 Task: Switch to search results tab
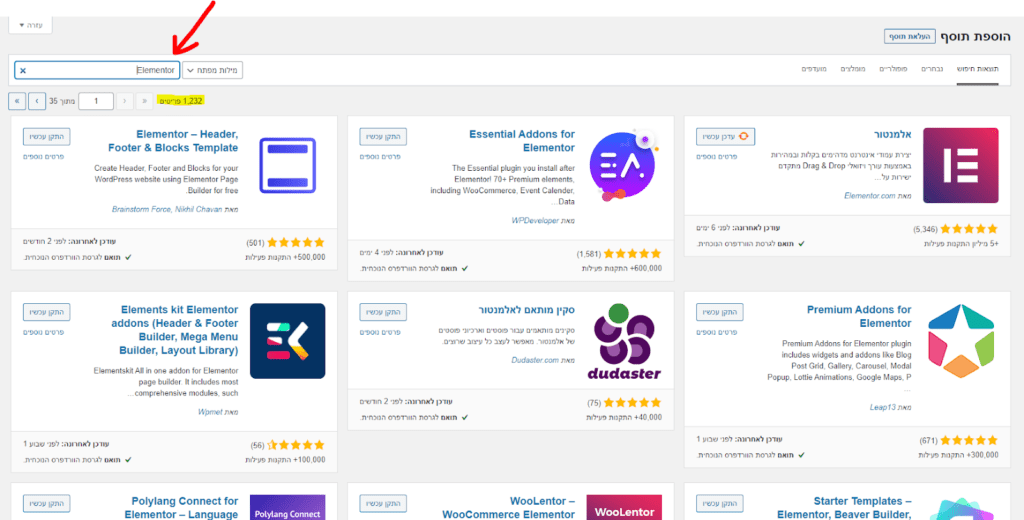978,69
